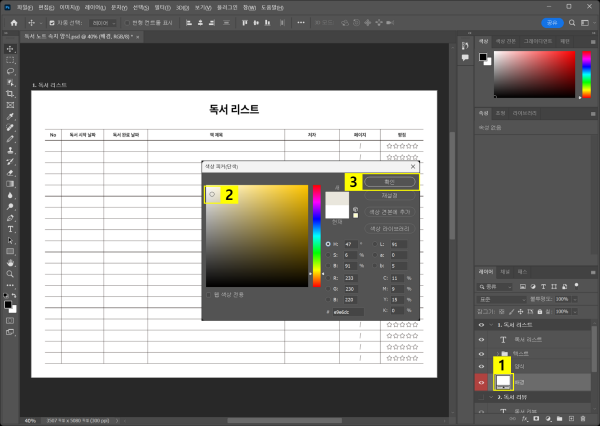Select the Eyedropper tool
Viewport: 600px width, 426px height.
pos(10,116)
